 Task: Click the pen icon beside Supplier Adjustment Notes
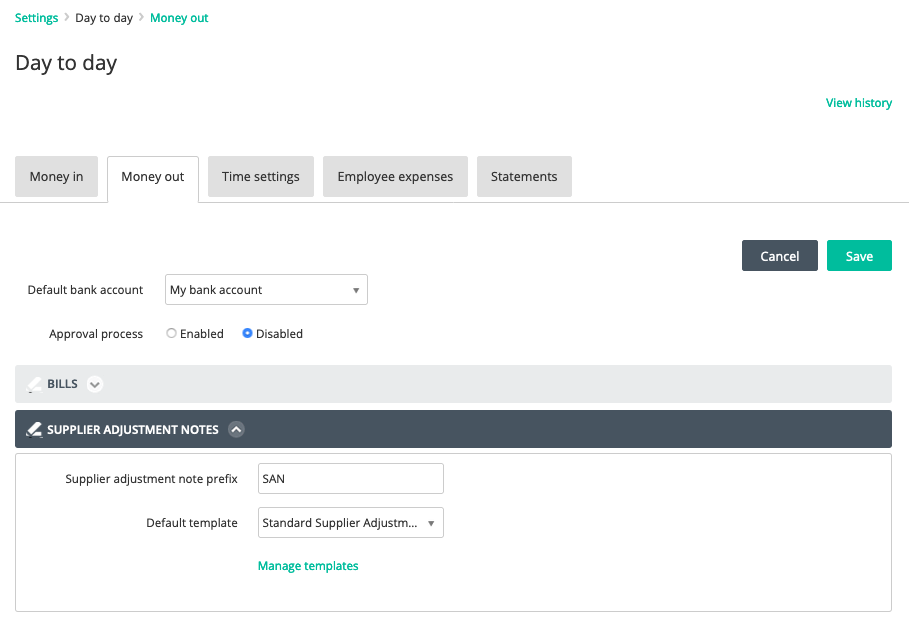(34, 430)
